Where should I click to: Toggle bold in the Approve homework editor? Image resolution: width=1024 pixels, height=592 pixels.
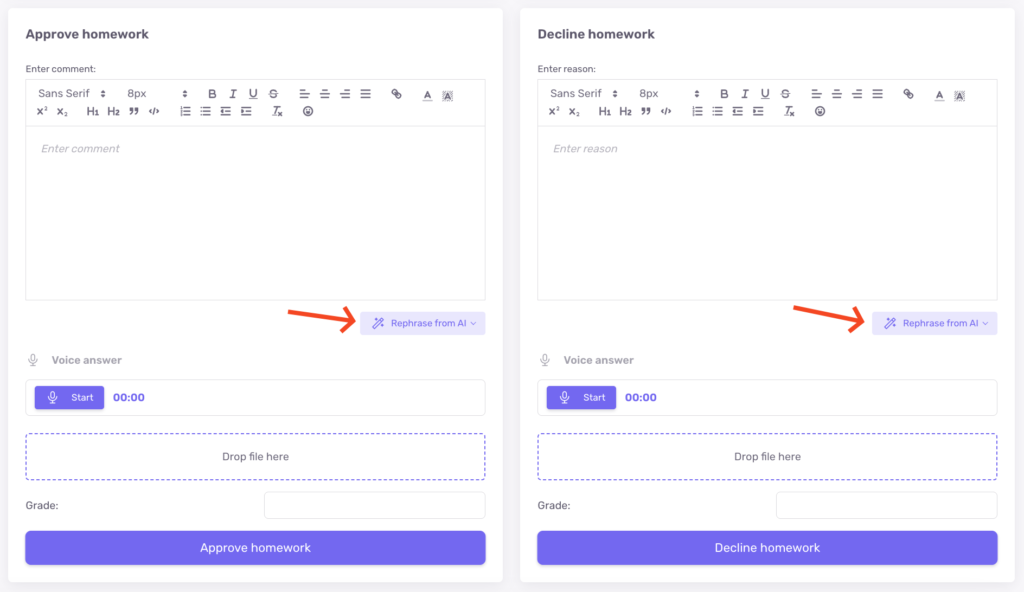point(212,94)
